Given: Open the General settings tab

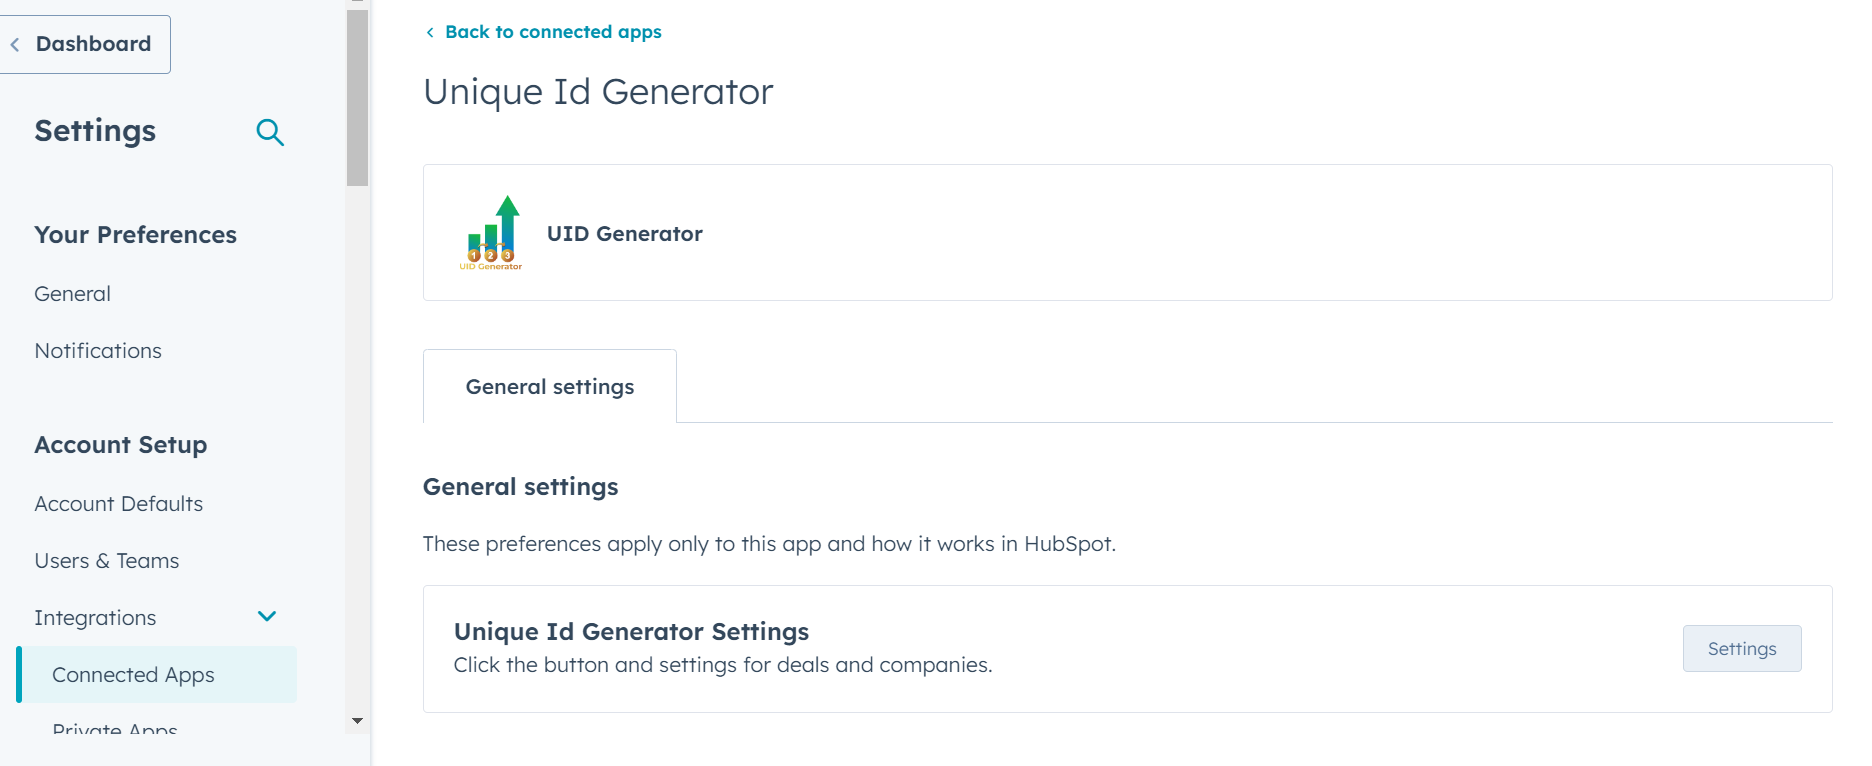Looking at the screenshot, I should [x=549, y=387].
